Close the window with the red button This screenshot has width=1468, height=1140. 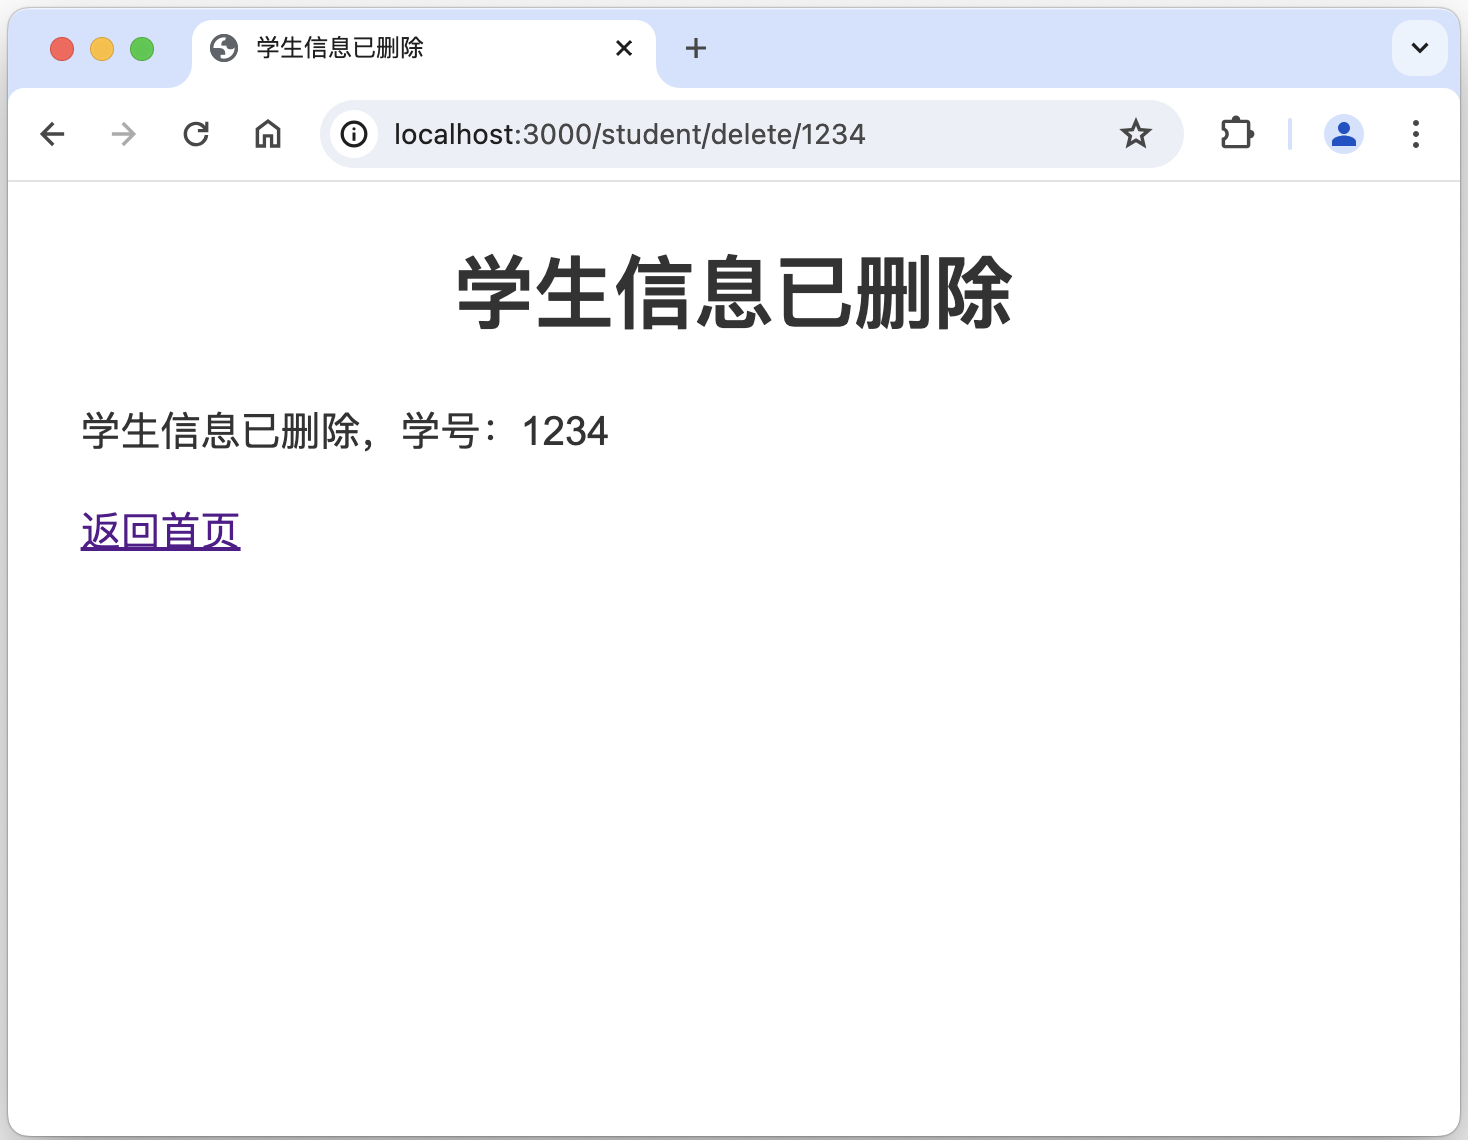point(62,49)
